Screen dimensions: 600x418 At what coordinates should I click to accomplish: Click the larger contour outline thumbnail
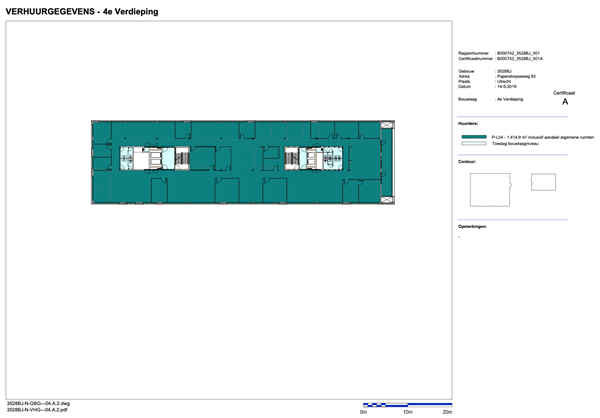click(490, 190)
